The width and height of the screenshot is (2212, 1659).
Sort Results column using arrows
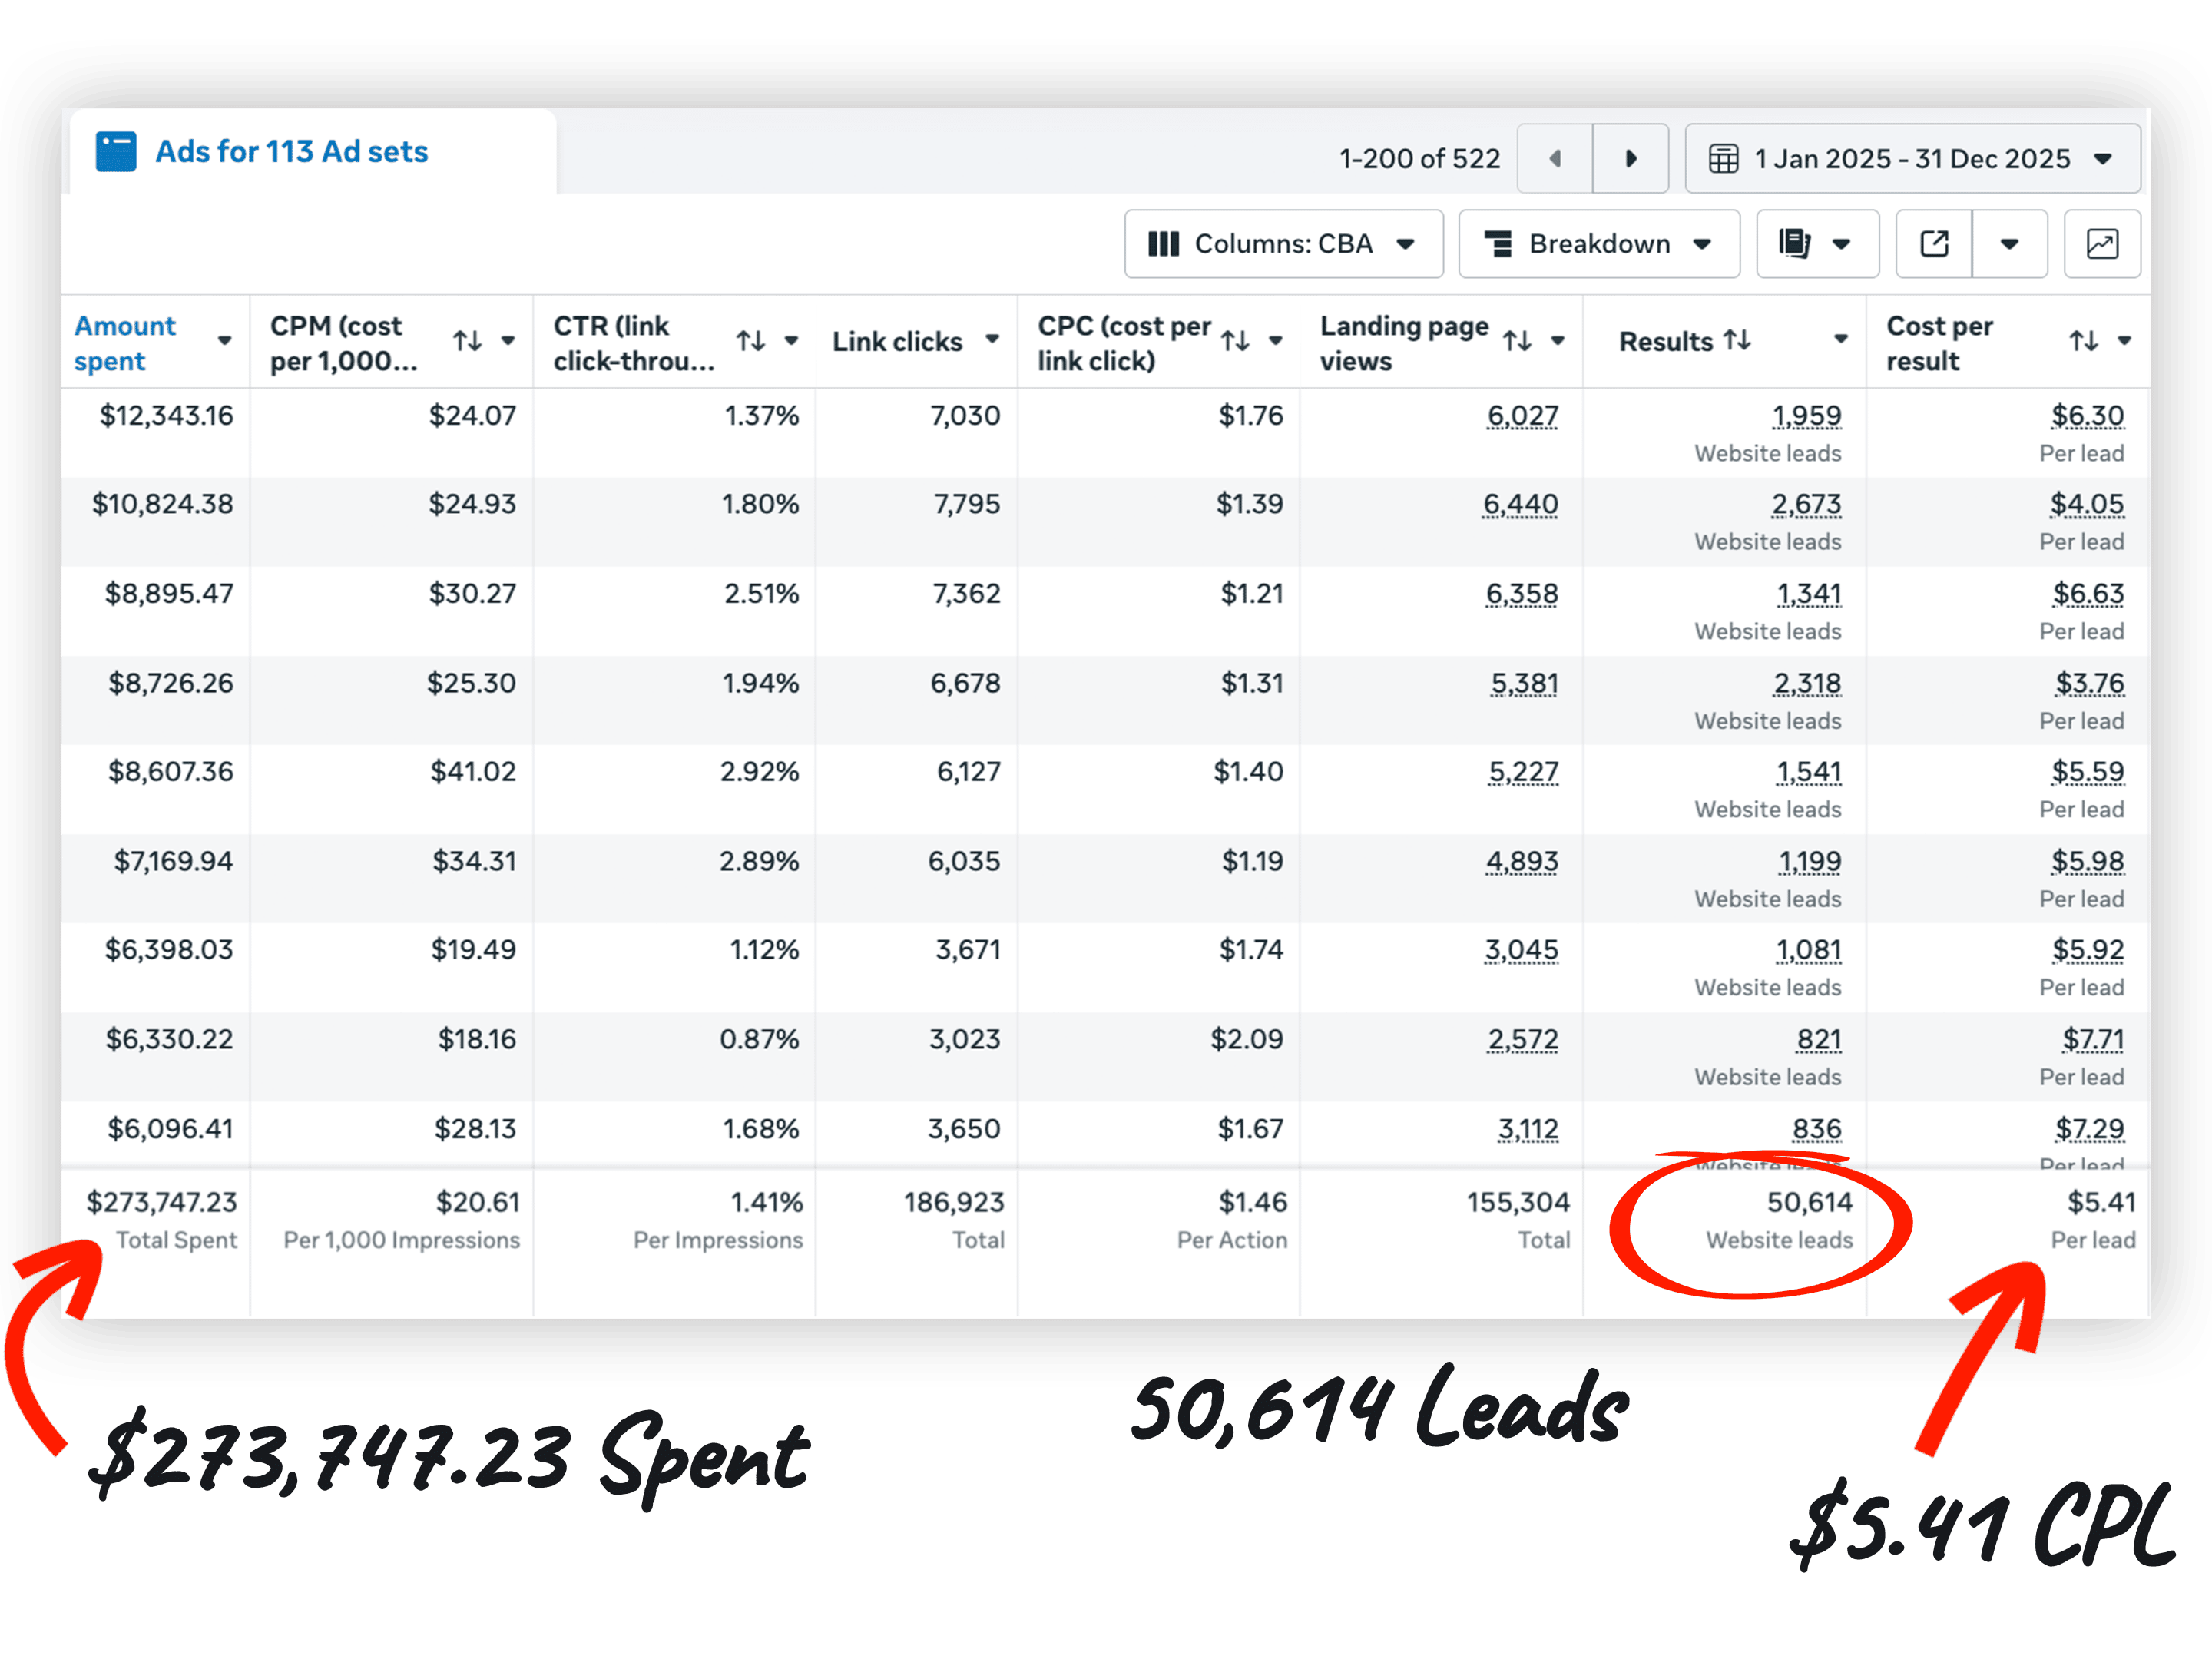[1737, 340]
